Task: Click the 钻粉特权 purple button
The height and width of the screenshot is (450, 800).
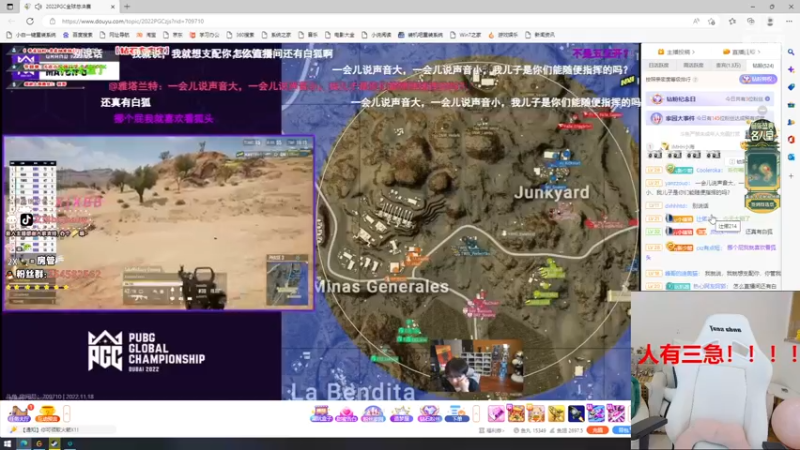Action: pyautogui.click(x=758, y=79)
